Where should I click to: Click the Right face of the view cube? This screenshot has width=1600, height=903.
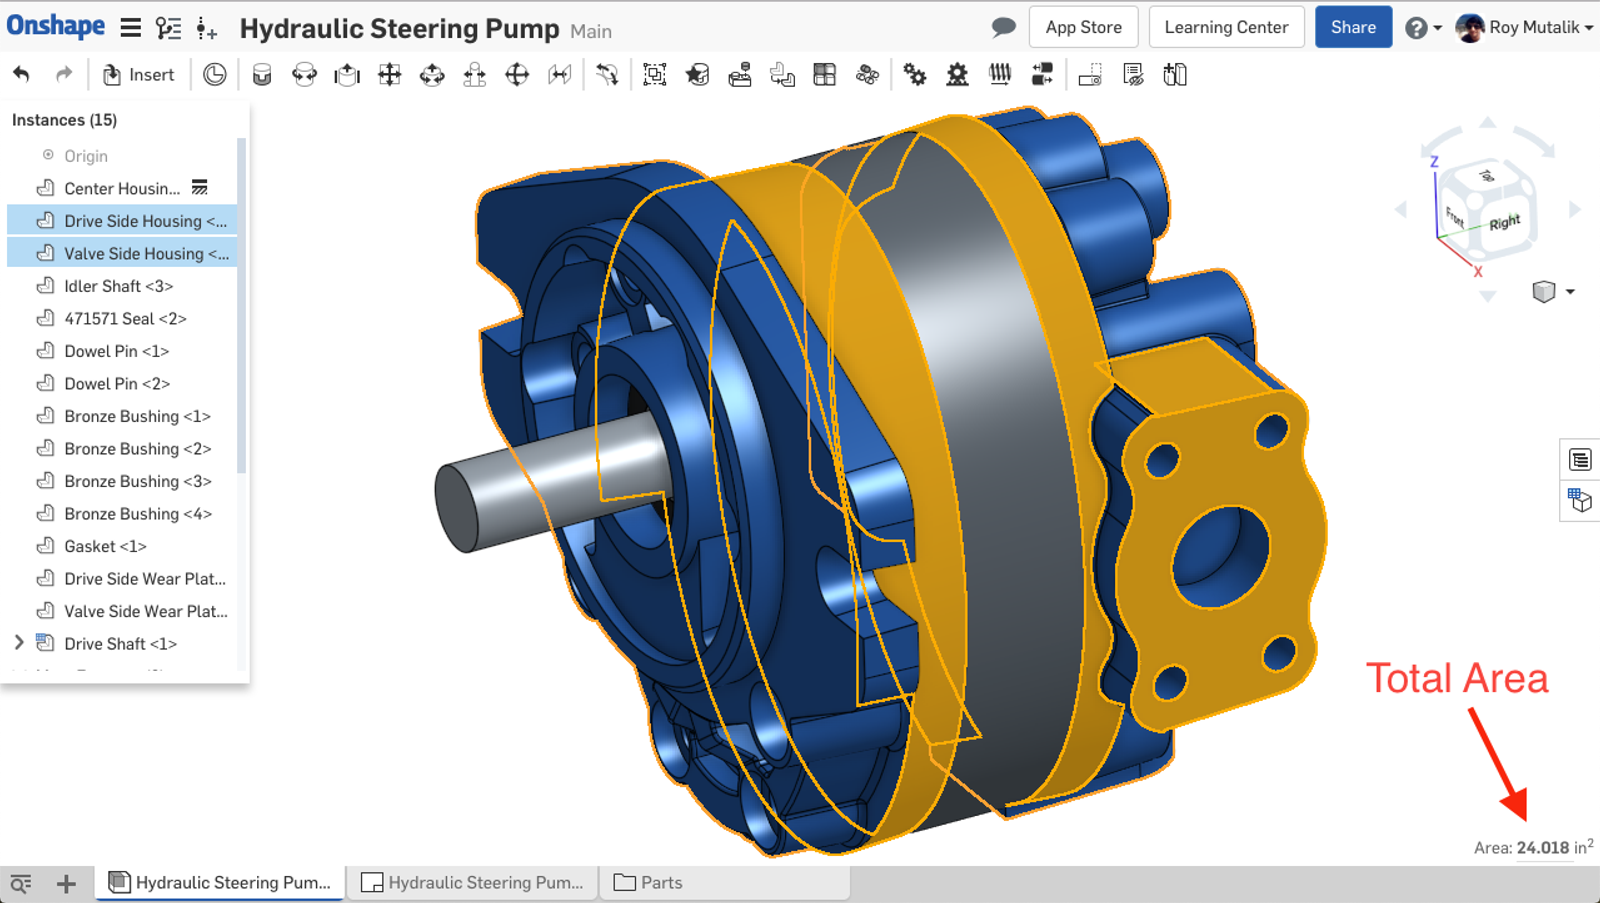[1503, 222]
